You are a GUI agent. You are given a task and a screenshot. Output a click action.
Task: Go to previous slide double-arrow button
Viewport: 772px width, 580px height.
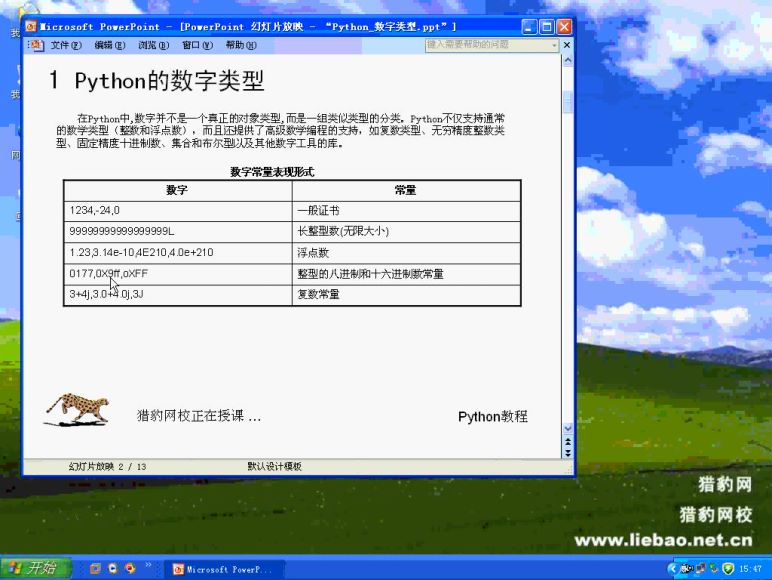tap(568, 442)
